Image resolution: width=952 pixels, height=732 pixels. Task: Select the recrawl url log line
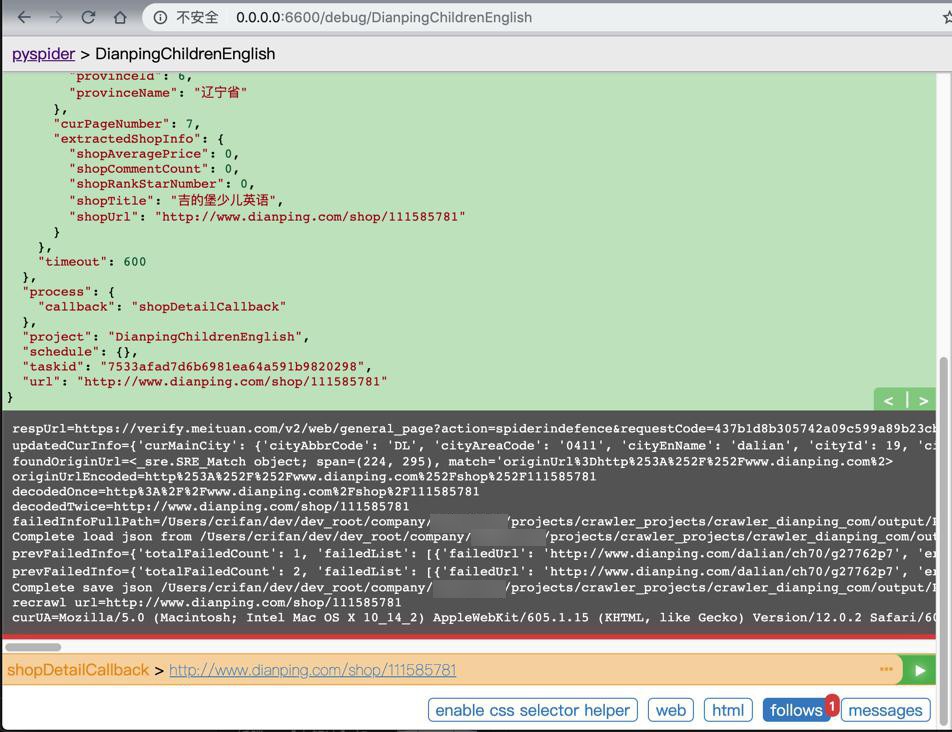pyautogui.click(x=206, y=603)
